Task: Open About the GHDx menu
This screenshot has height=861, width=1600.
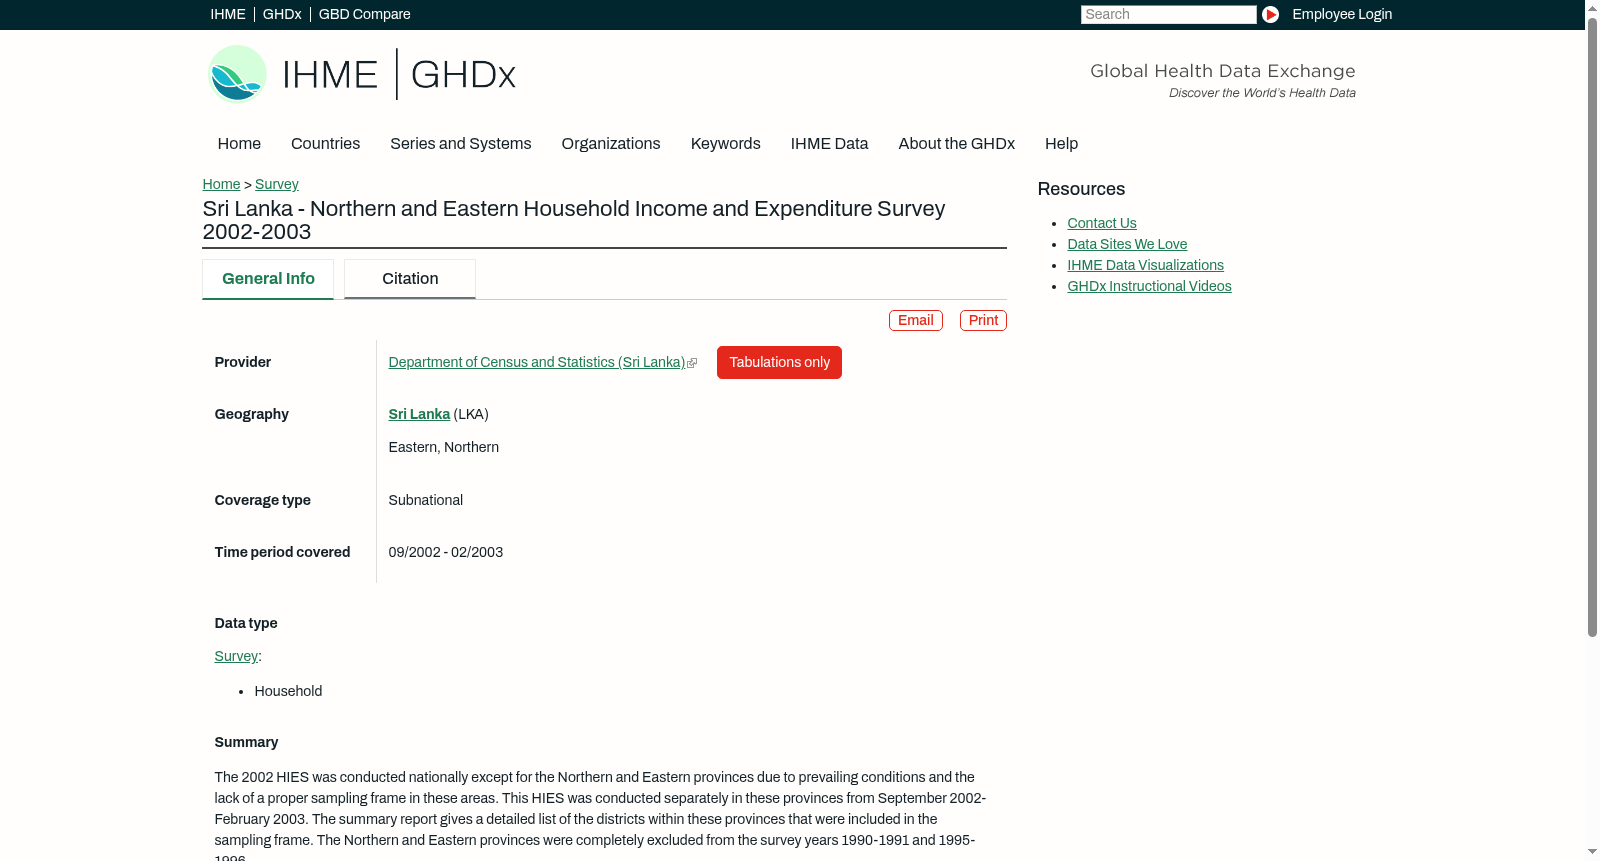Action: point(957,144)
